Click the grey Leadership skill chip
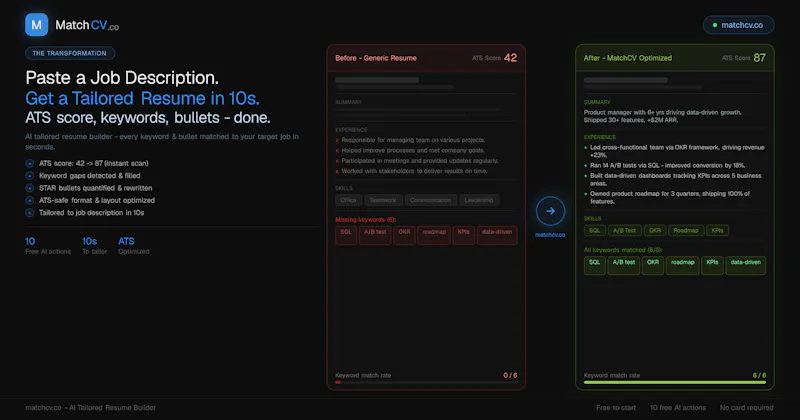Screen dimensions: 800x420 point(479,200)
